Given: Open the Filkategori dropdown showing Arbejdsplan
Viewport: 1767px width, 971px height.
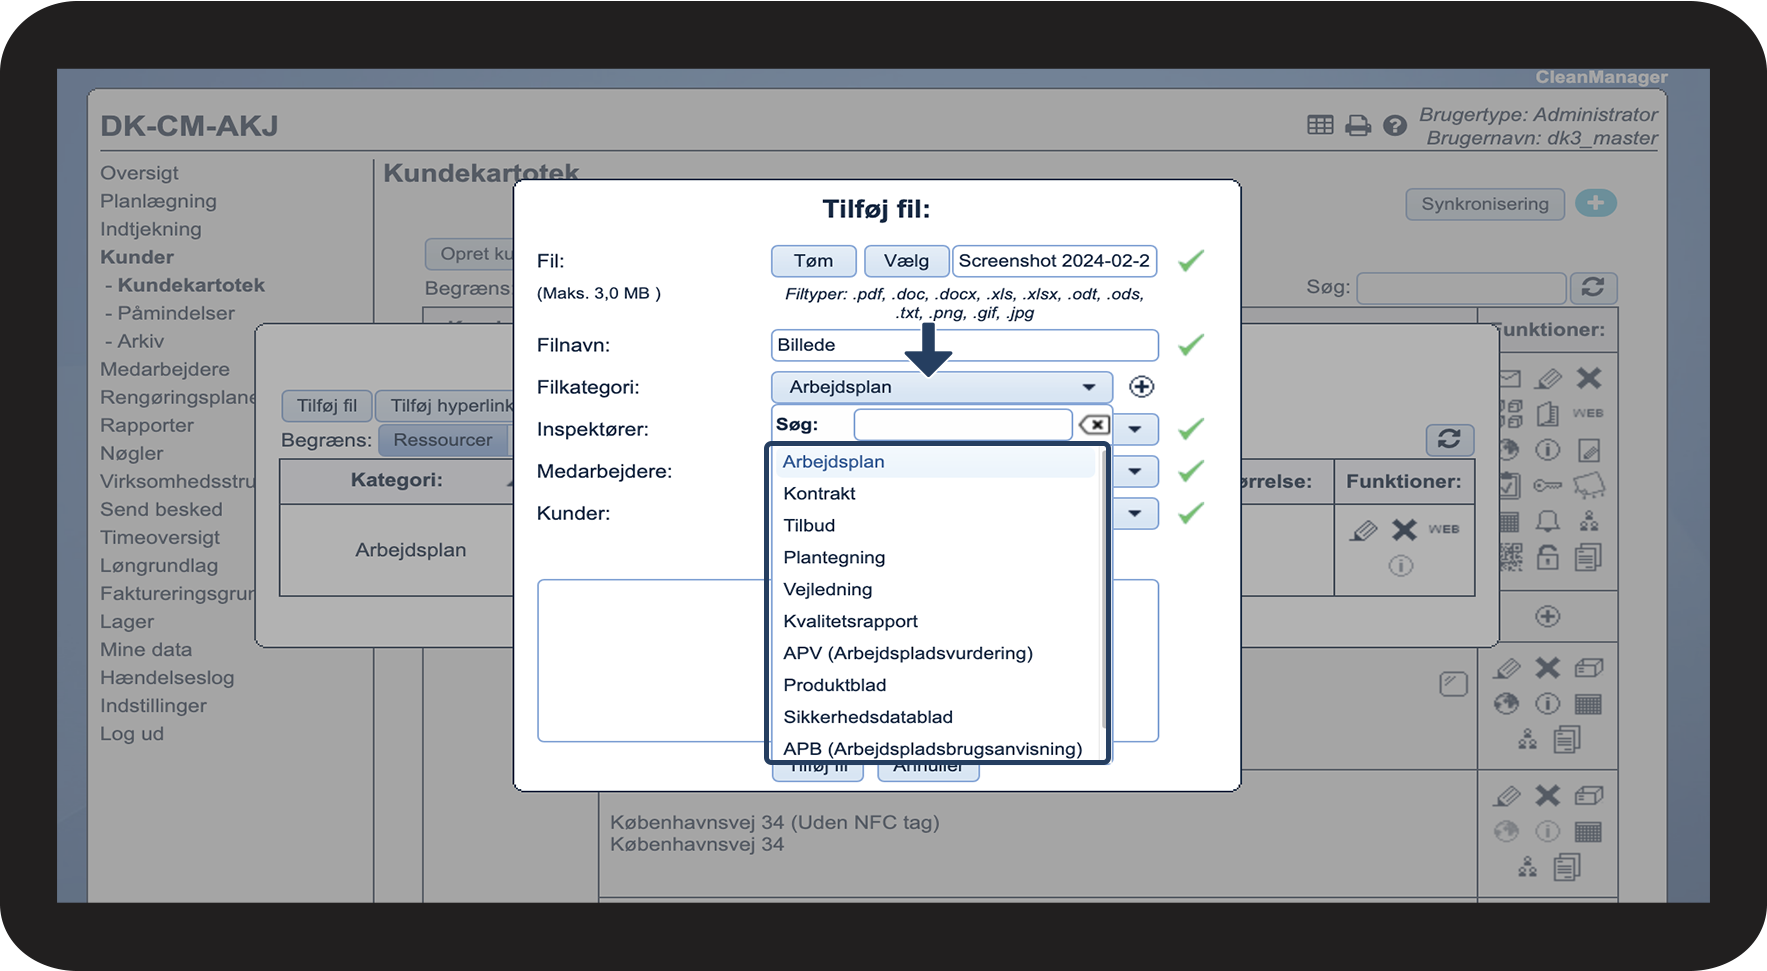Looking at the screenshot, I should tap(940, 387).
